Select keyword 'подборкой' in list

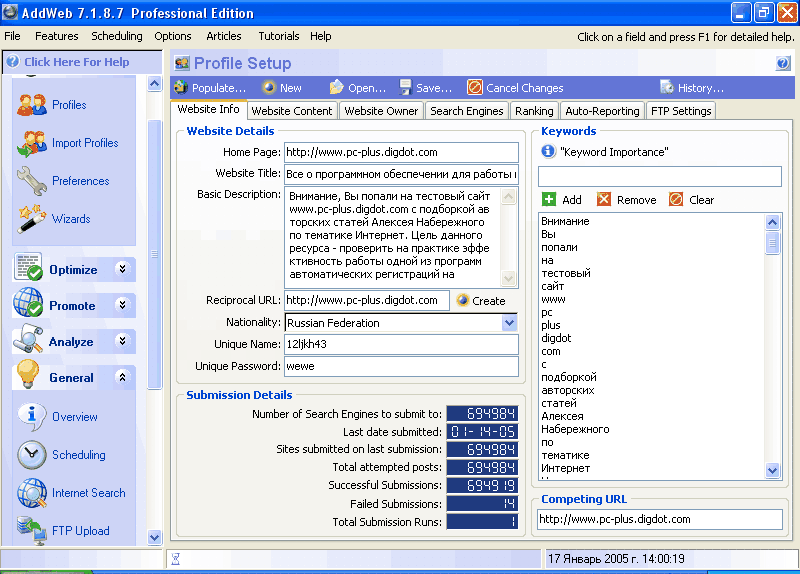pos(569,377)
